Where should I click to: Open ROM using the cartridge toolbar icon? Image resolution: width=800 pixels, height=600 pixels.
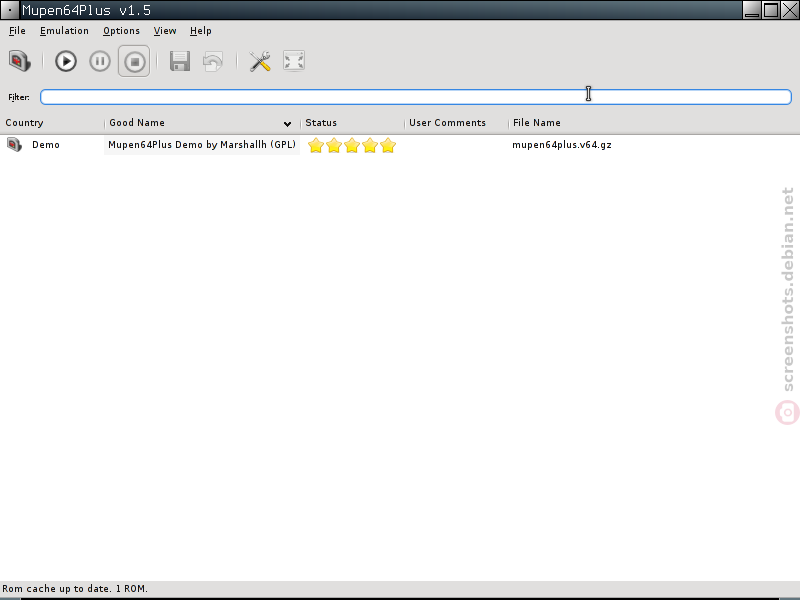pos(20,61)
